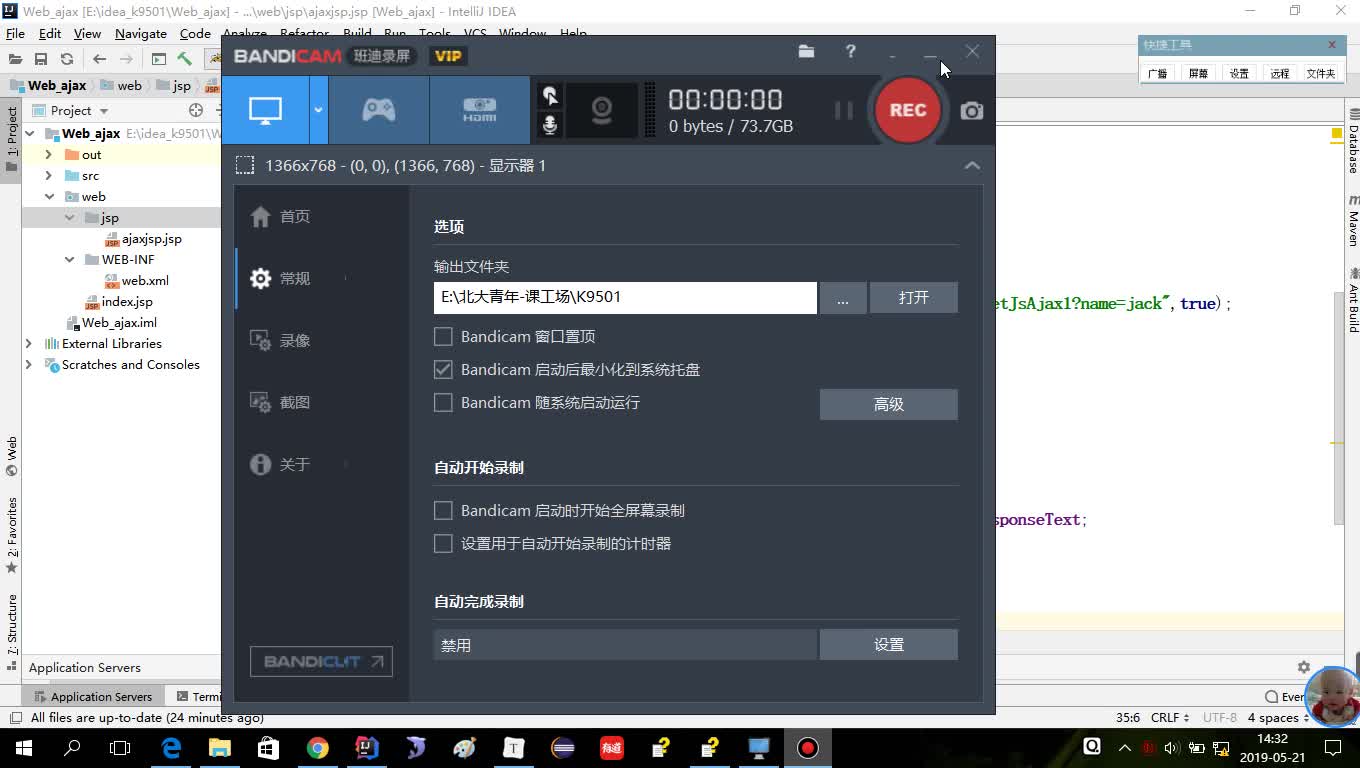The image size is (1360, 768).
Task: Open the 常规 (General) section
Action: 280,279
